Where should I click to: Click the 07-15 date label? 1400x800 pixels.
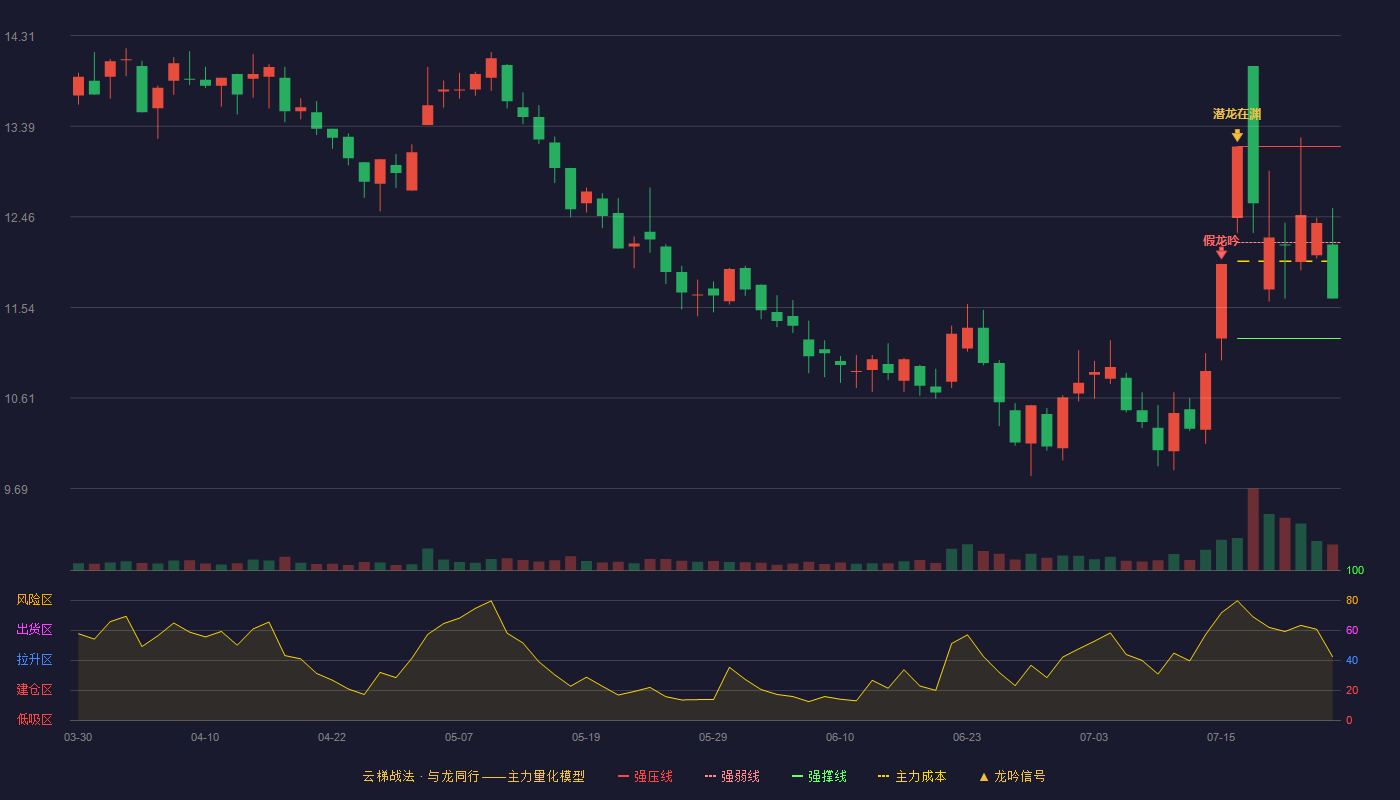click(1221, 737)
